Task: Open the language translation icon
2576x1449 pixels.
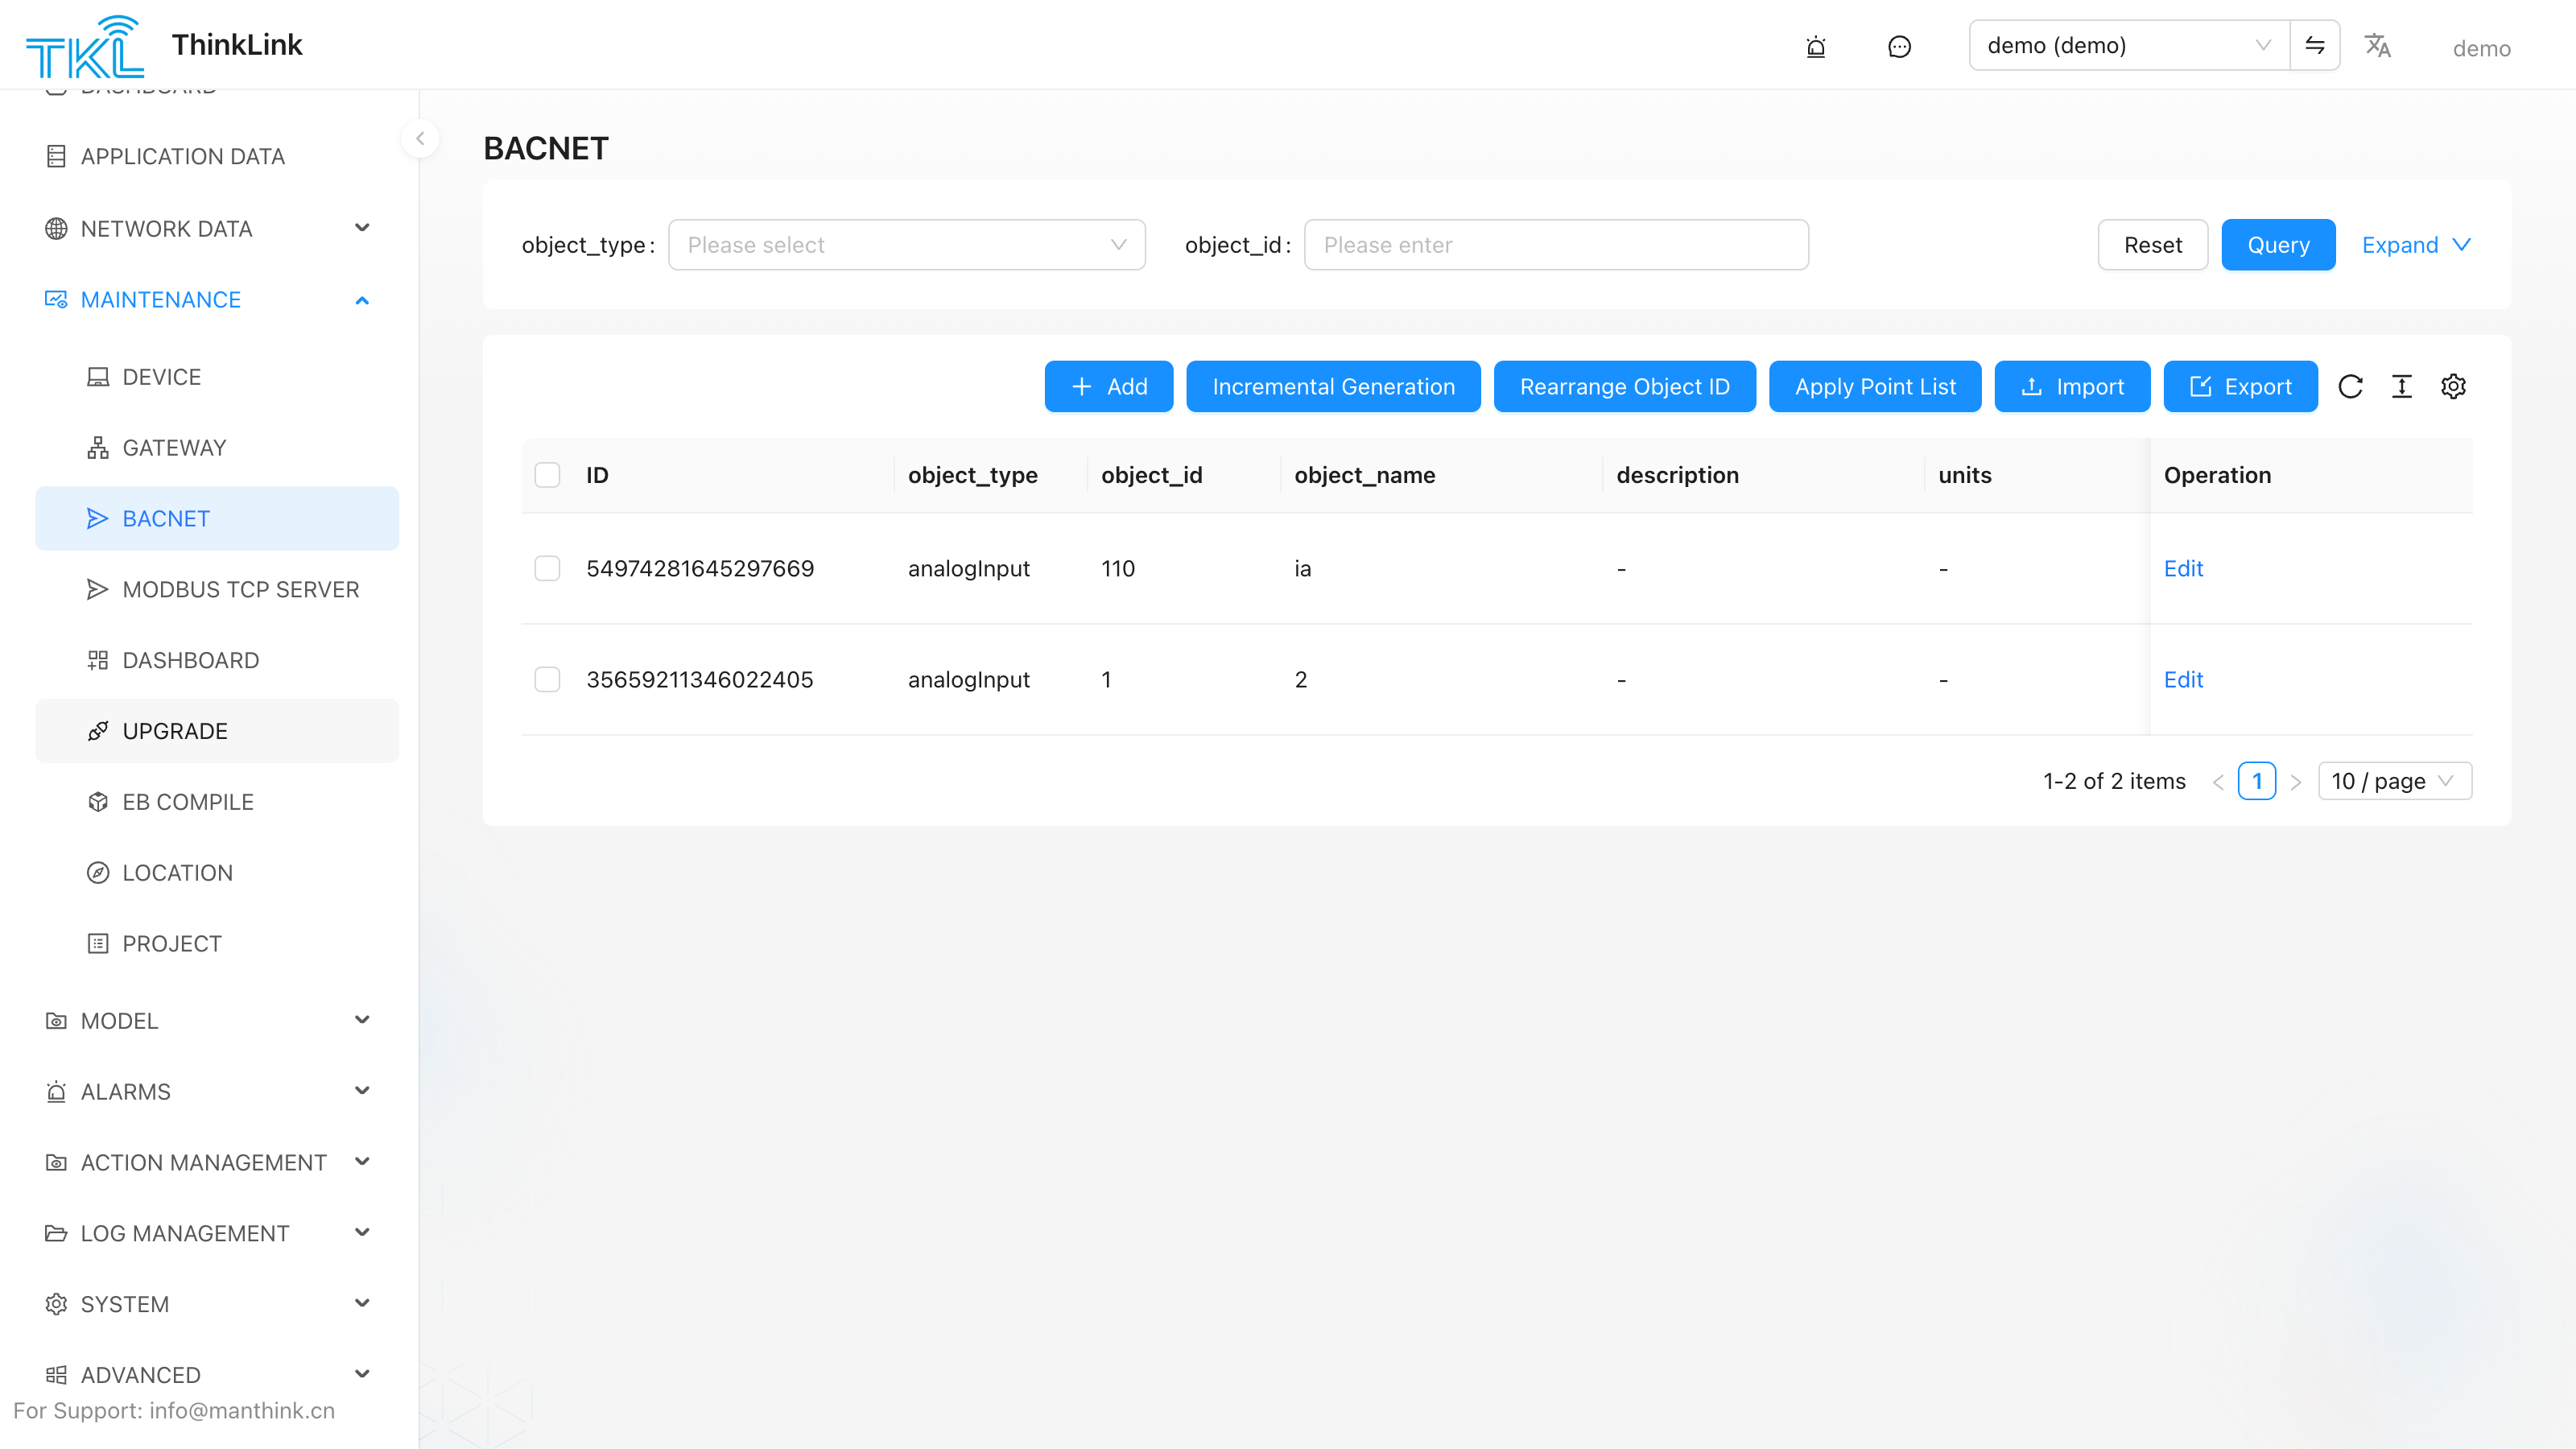Action: (2377, 45)
